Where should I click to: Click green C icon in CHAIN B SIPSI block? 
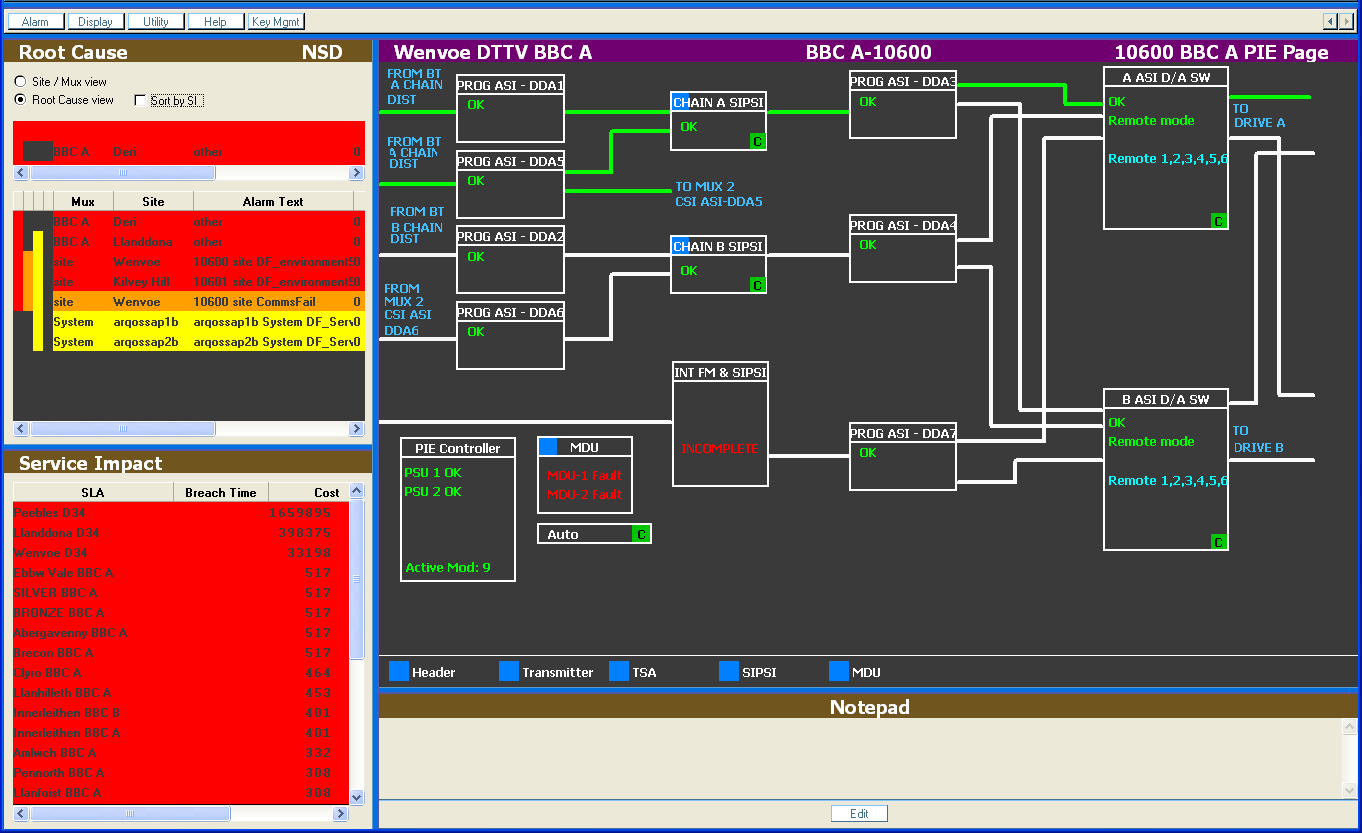point(758,285)
